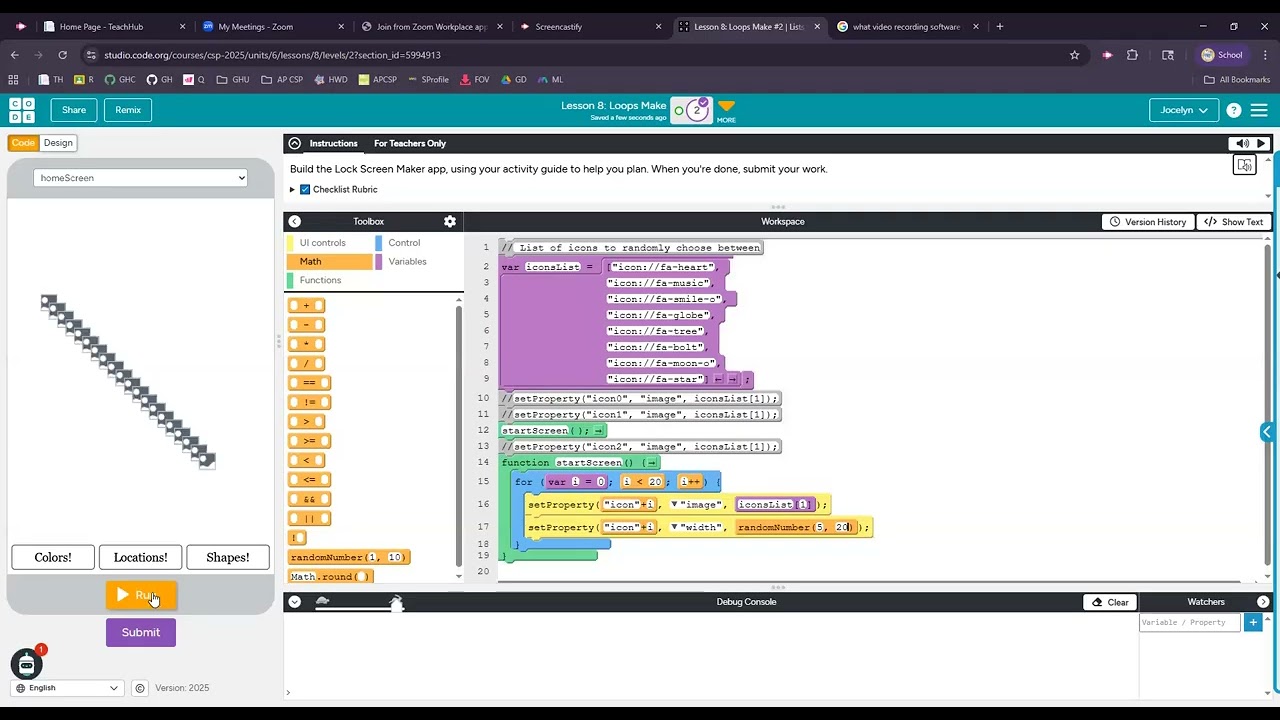
Task: Open the GHC bookmark
Action: click(x=120, y=79)
